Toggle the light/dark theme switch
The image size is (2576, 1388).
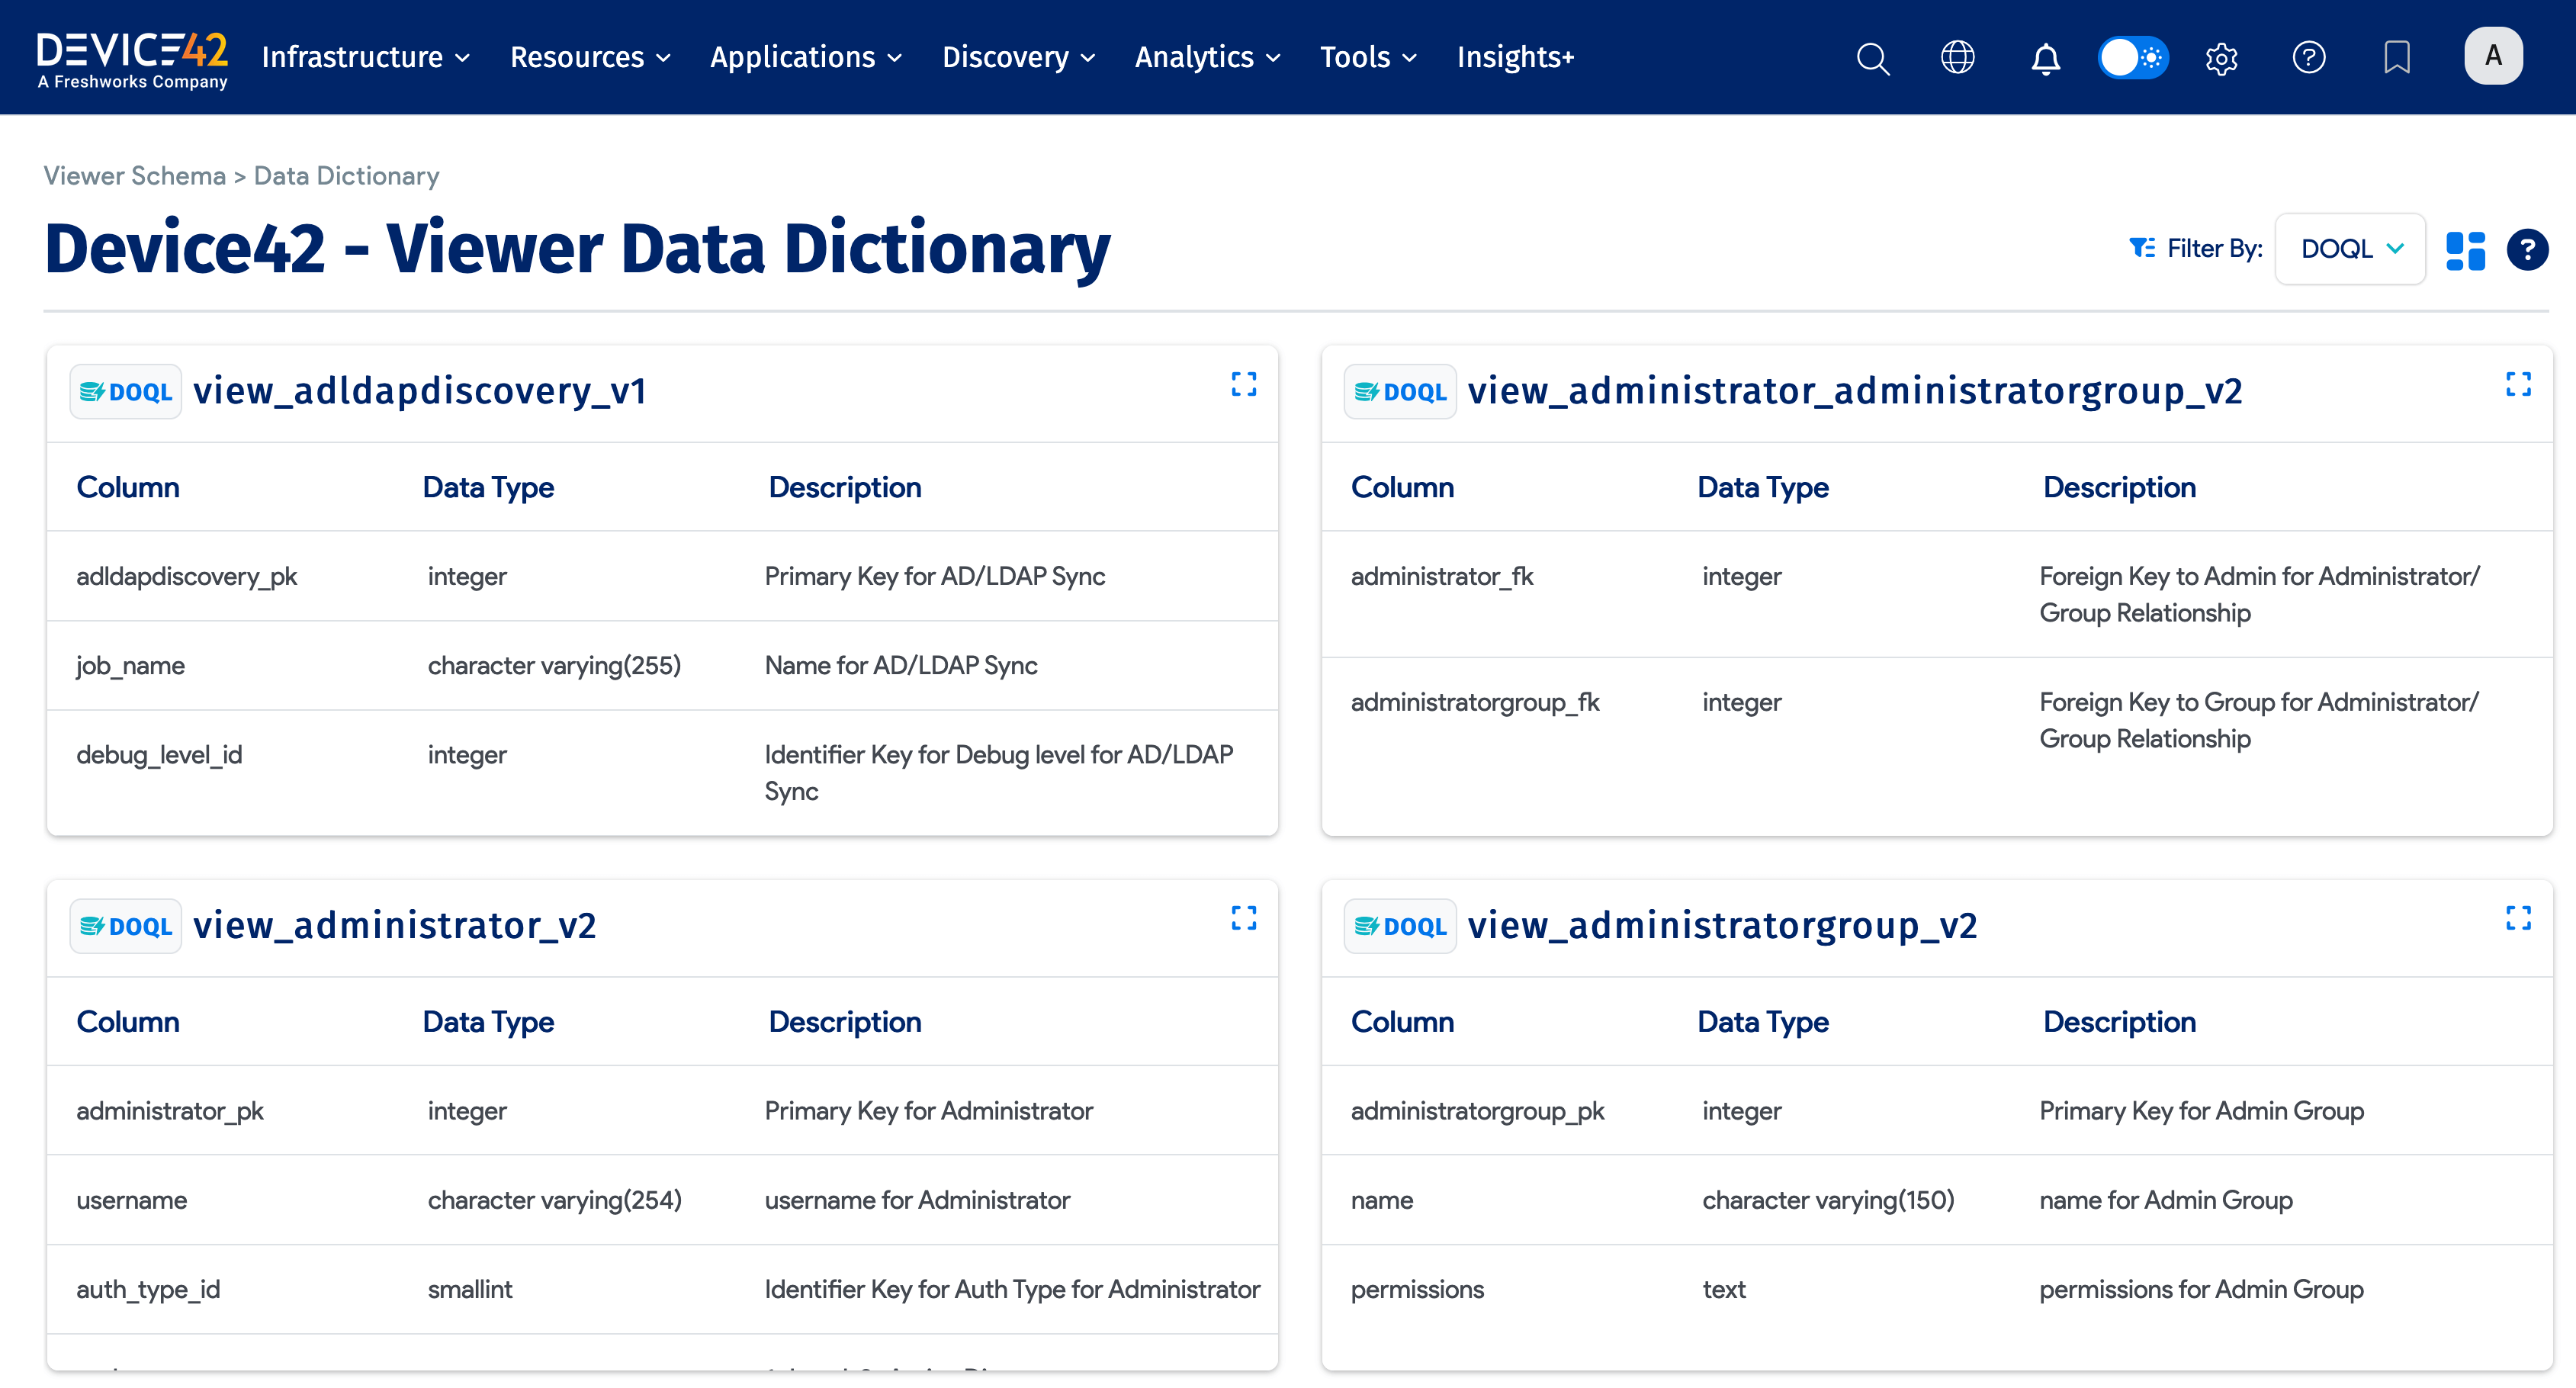tap(2133, 57)
